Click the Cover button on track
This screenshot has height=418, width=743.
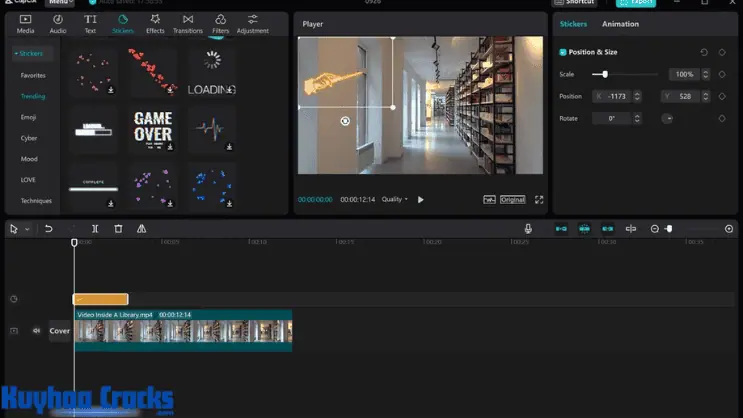pyautogui.click(x=60, y=331)
